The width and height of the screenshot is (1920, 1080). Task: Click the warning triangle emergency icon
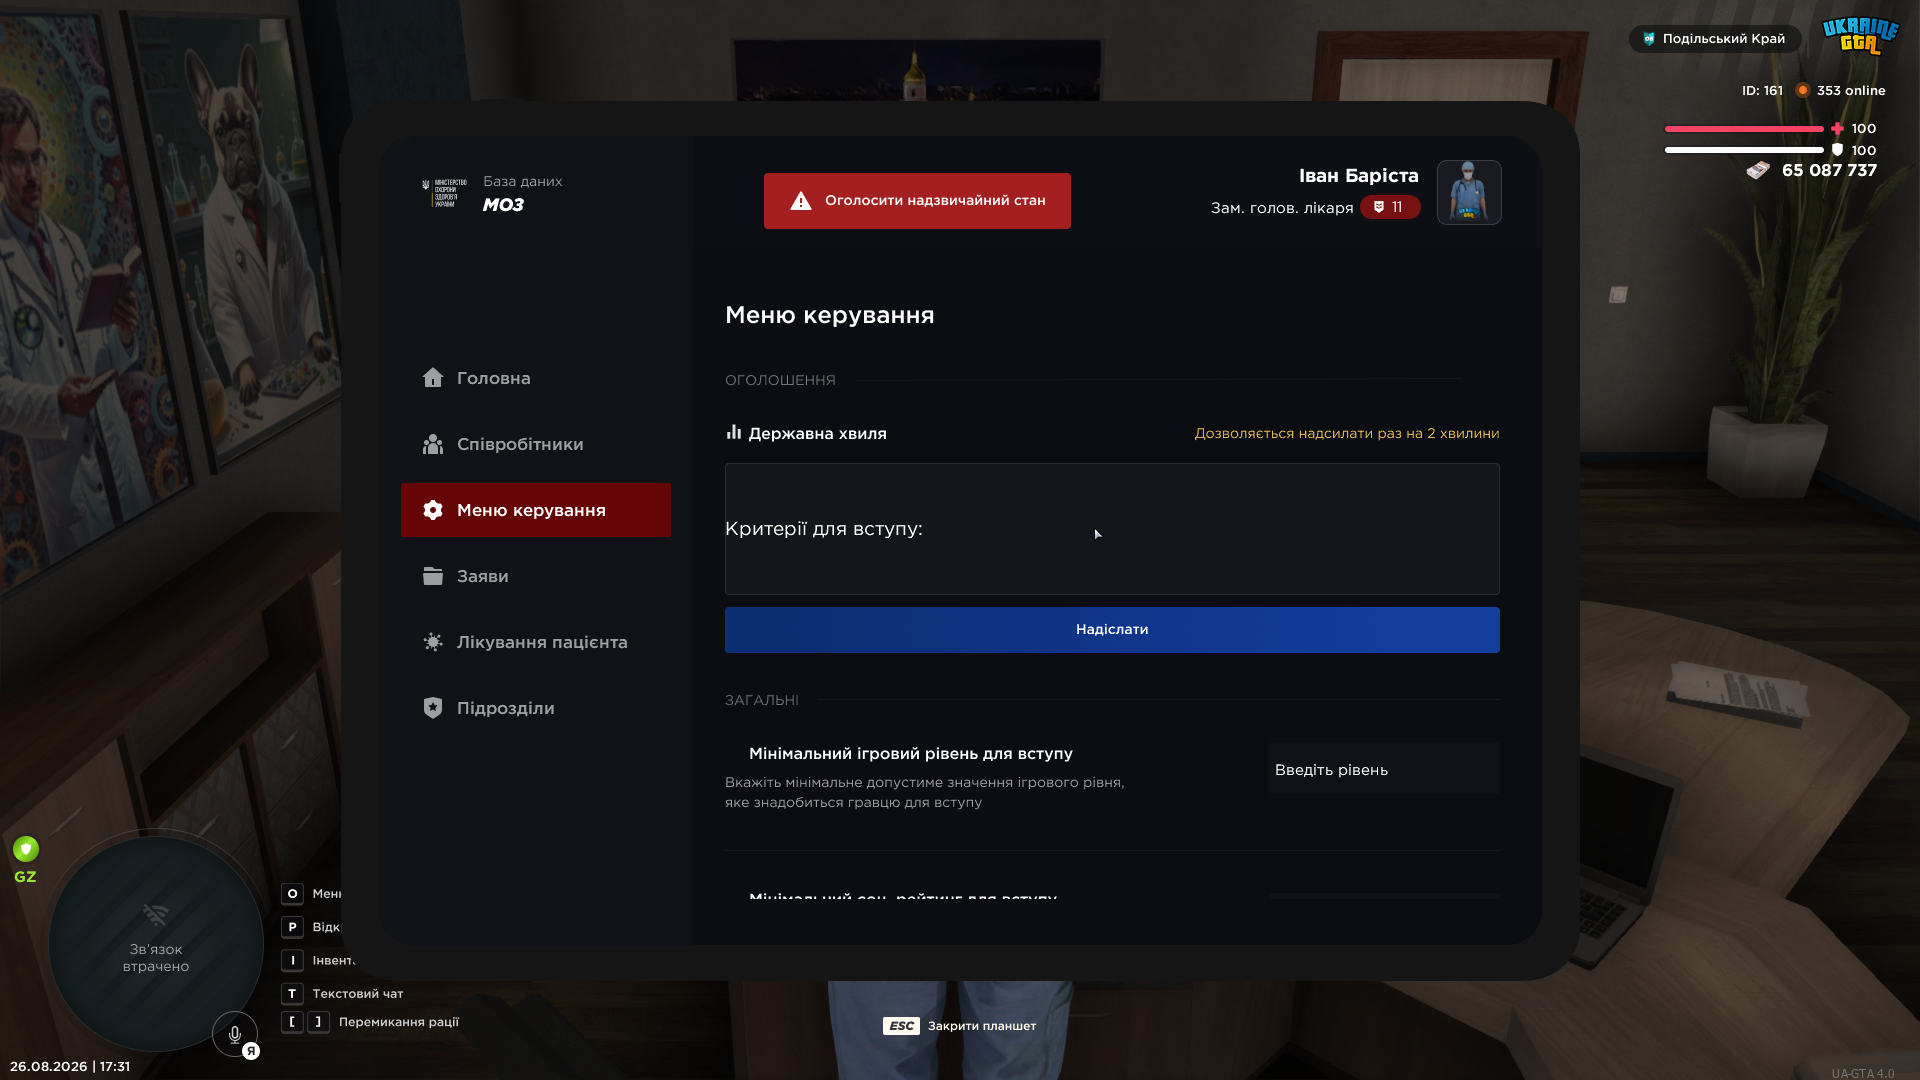[x=801, y=201]
